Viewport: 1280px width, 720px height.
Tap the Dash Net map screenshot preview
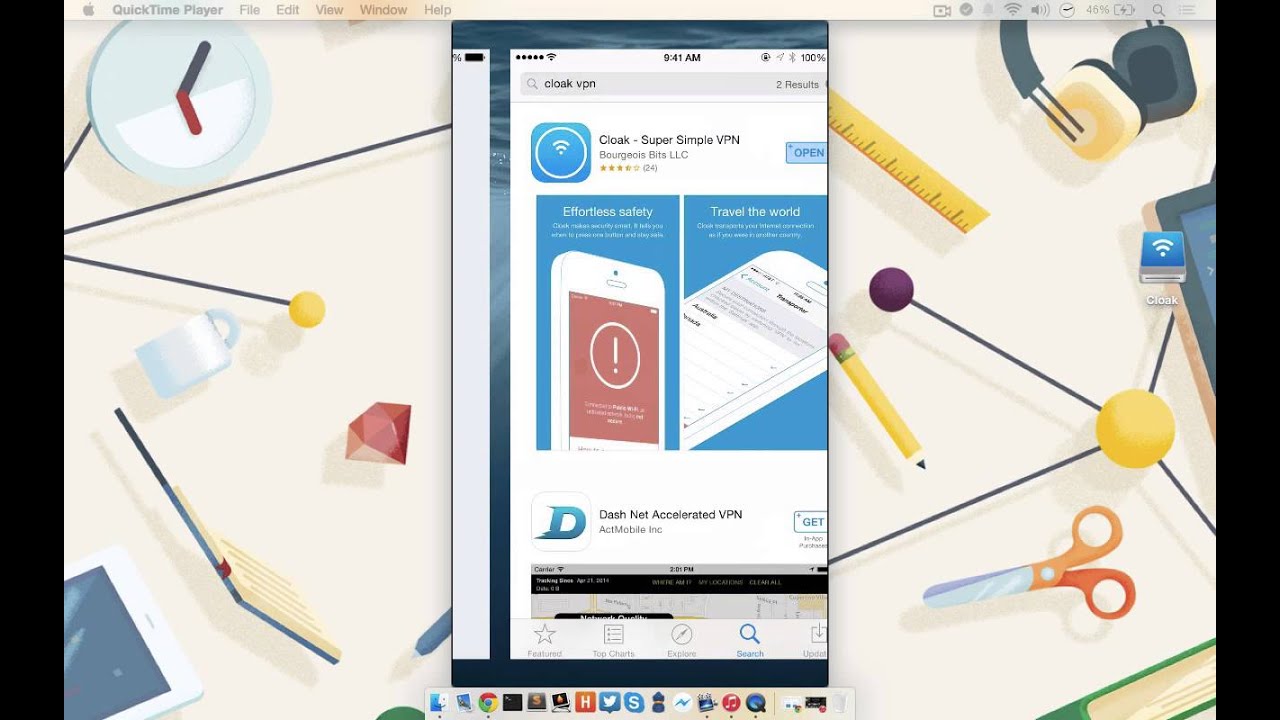pos(679,592)
